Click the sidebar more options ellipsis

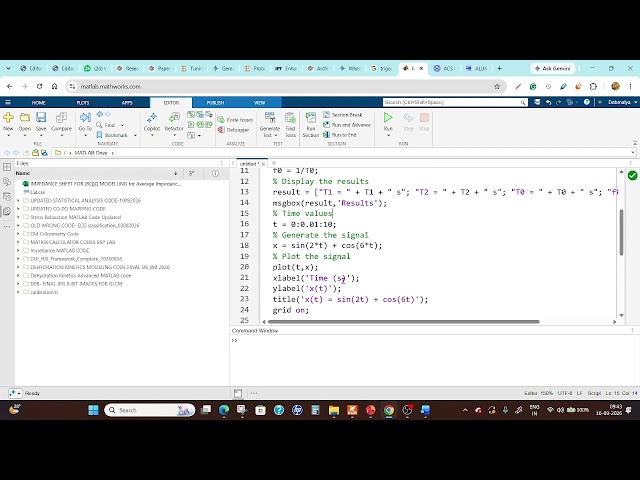point(7,227)
